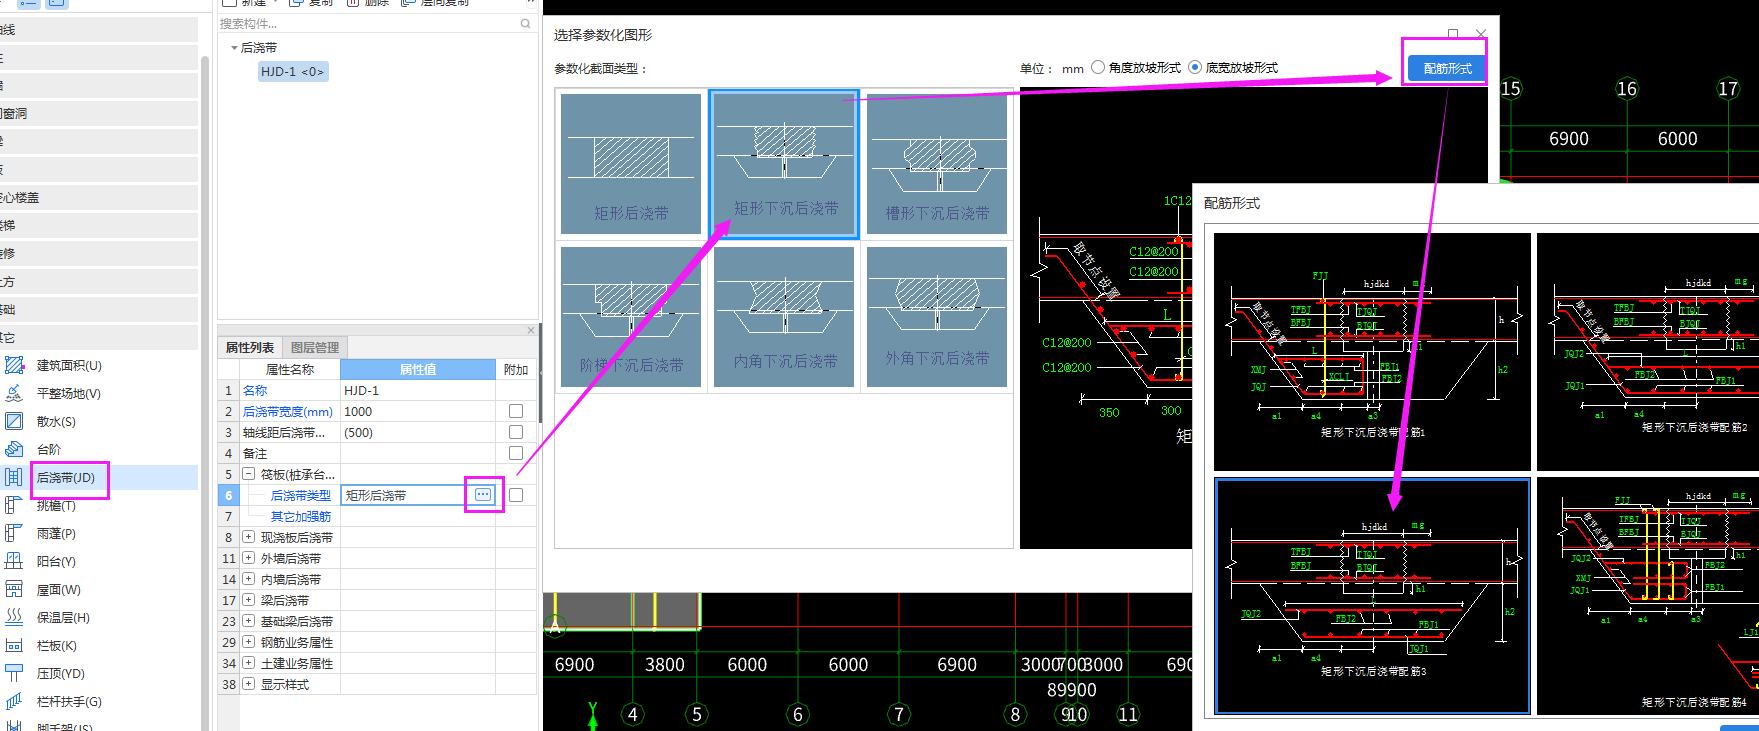
Task: Select the 栏杆扶手(G) handrail icon
Action: (14, 701)
